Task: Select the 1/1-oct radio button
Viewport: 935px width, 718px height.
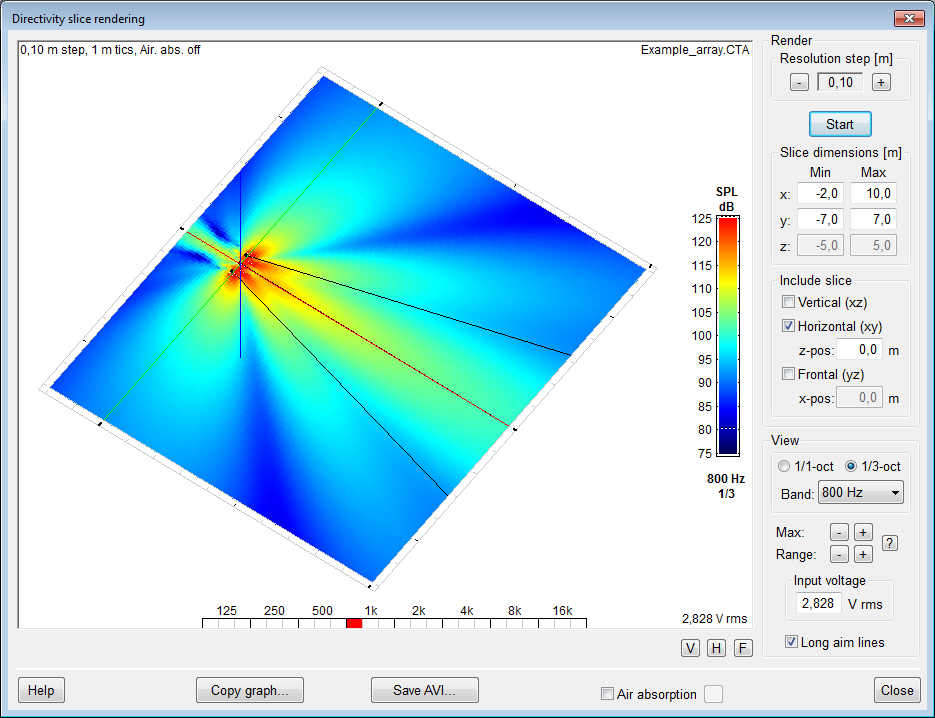Action: tap(785, 467)
